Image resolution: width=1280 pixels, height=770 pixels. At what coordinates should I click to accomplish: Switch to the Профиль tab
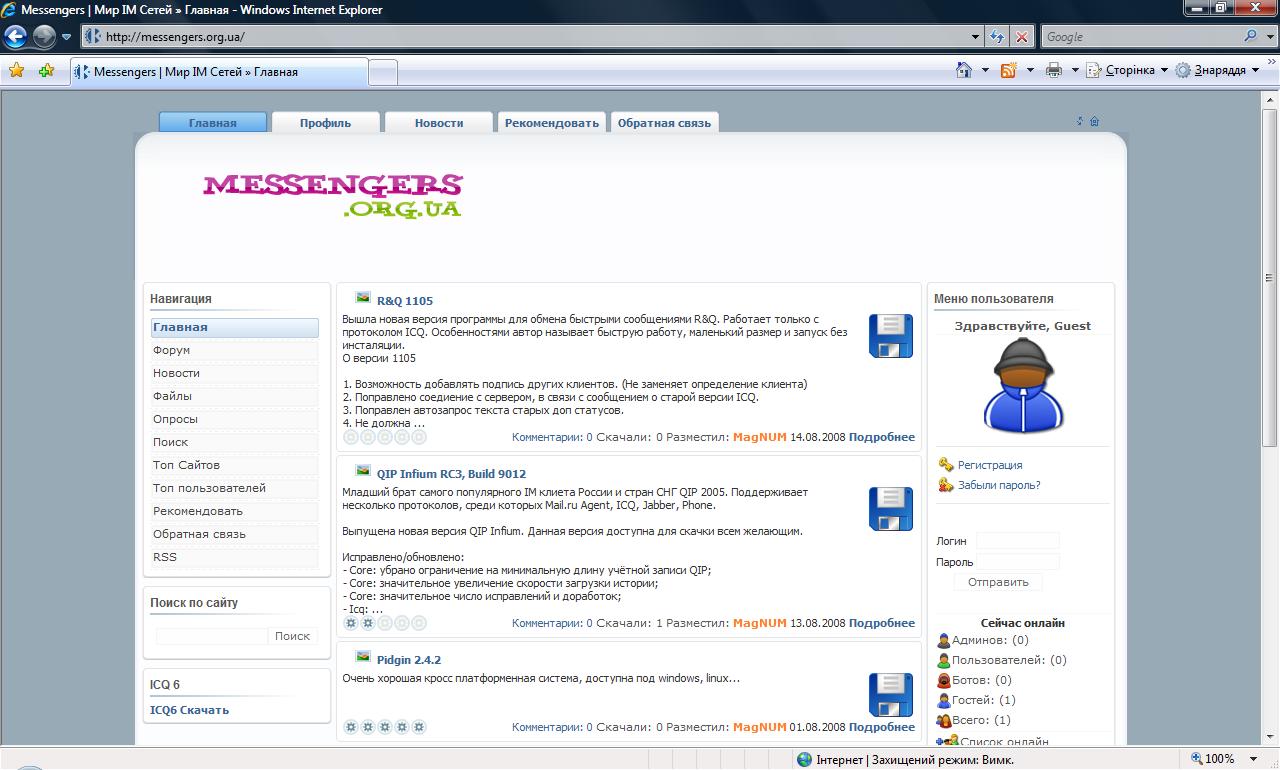coord(325,123)
